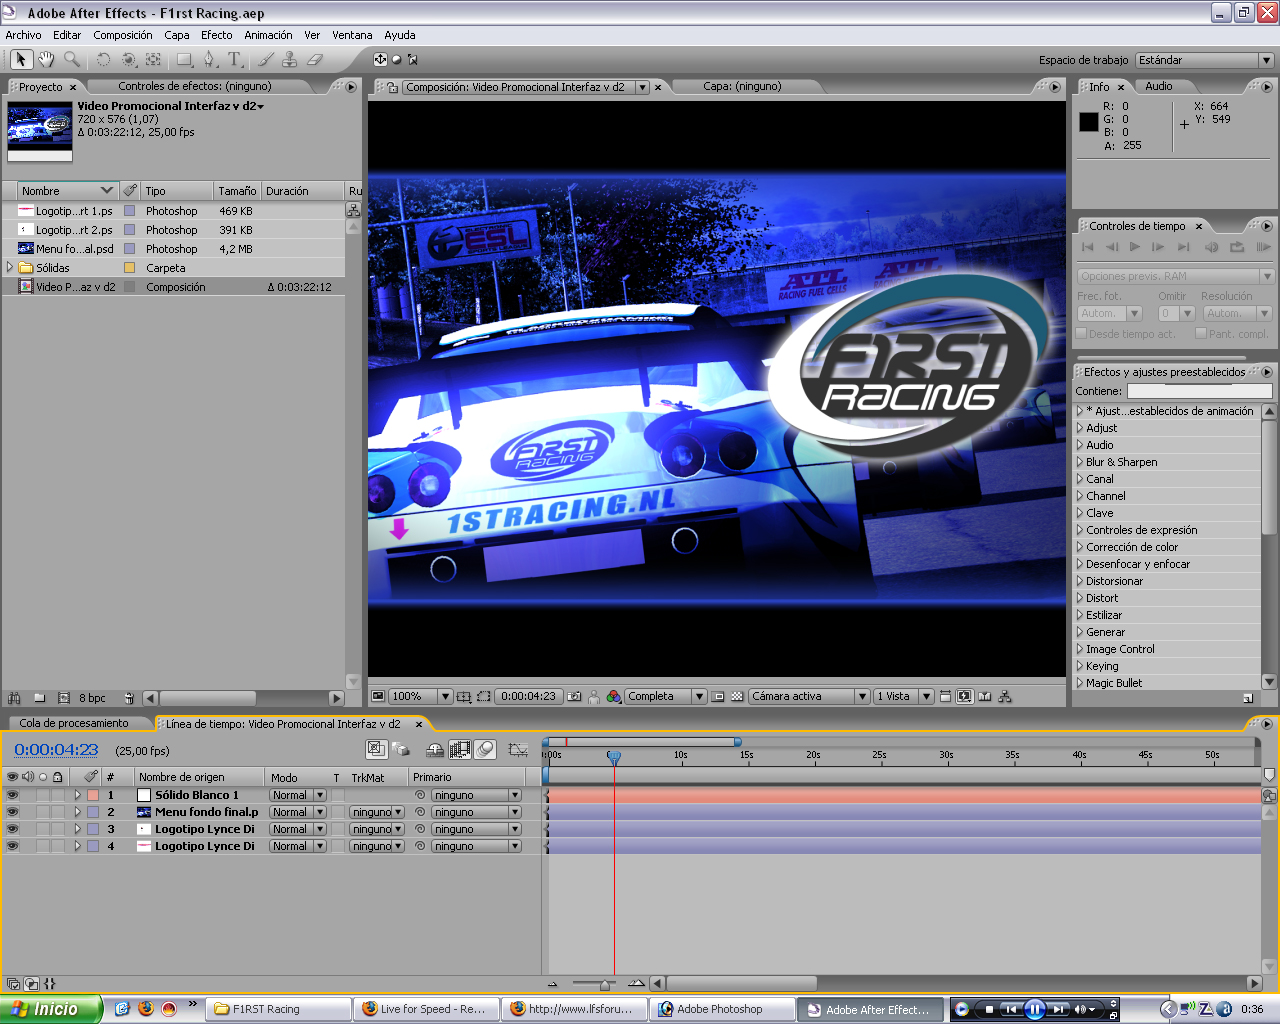Expand the Sólidas folder in Project
Viewport: 1280px width, 1024px height.
(x=10, y=268)
